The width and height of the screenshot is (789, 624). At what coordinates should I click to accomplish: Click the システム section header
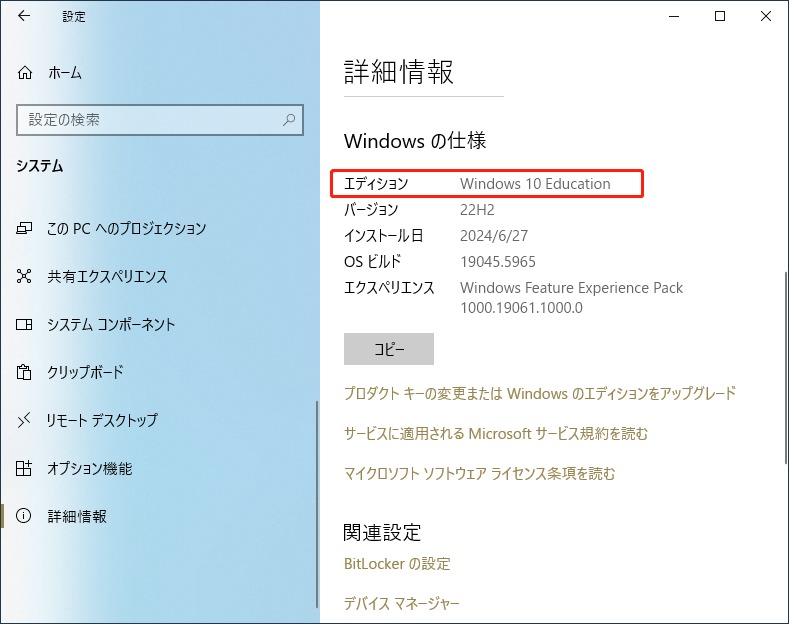(x=40, y=166)
